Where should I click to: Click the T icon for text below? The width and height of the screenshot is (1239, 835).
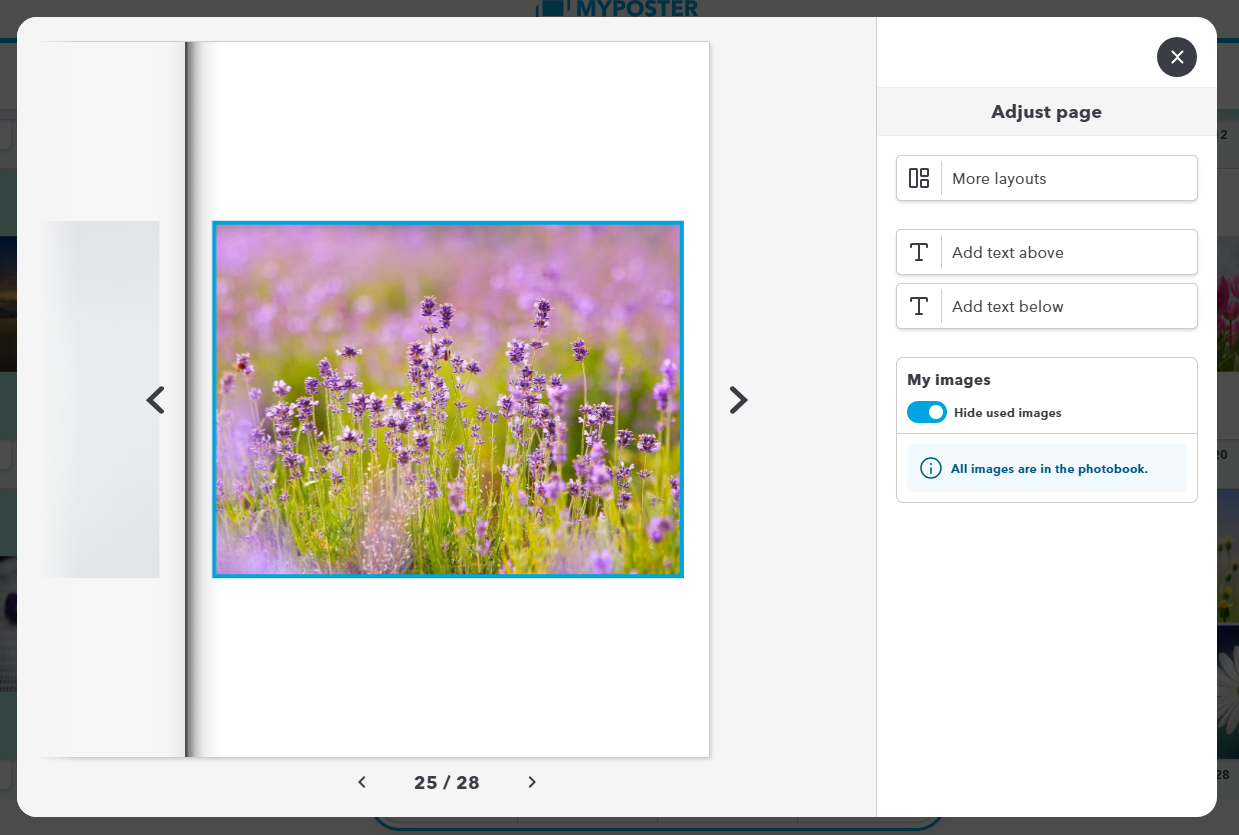pos(918,306)
